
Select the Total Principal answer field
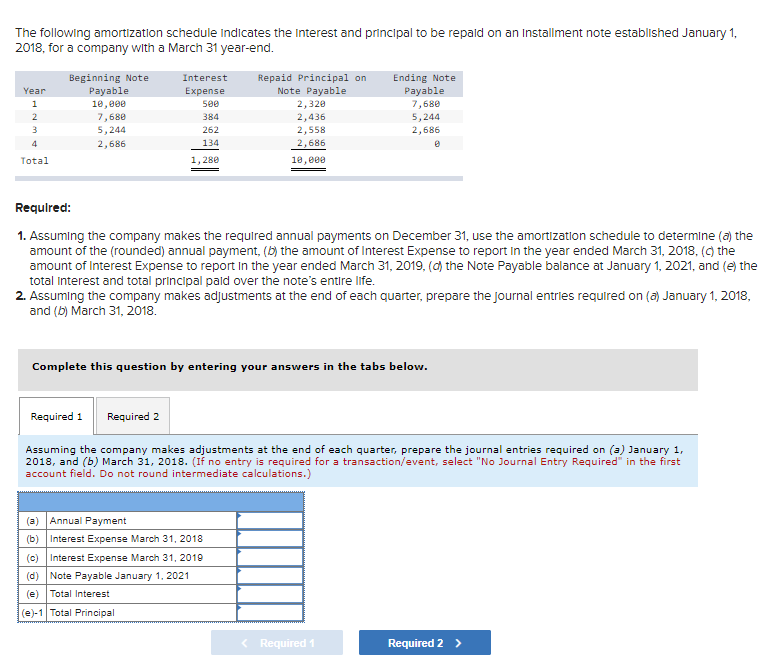tap(270, 612)
